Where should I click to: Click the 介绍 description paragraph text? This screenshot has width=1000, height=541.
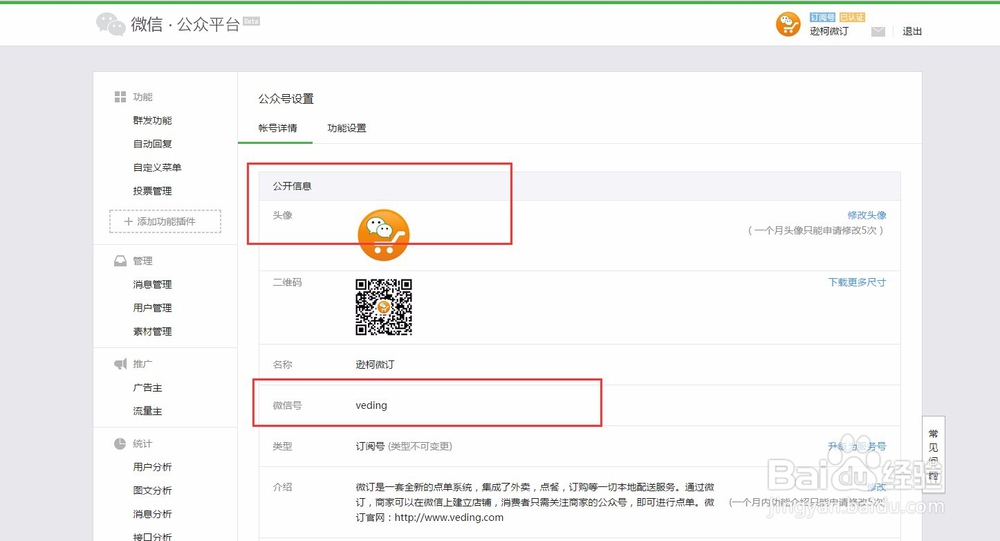point(535,502)
